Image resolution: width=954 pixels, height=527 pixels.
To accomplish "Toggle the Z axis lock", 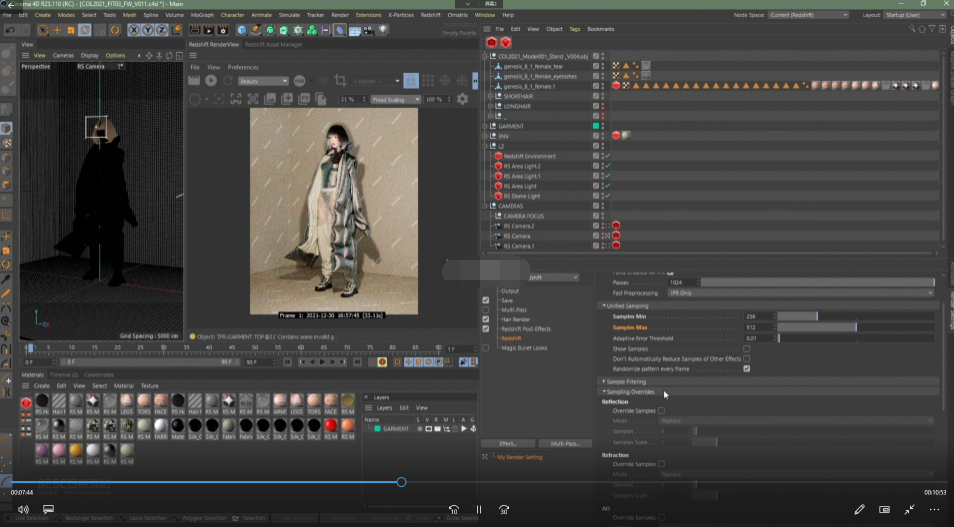I will (x=162, y=30).
